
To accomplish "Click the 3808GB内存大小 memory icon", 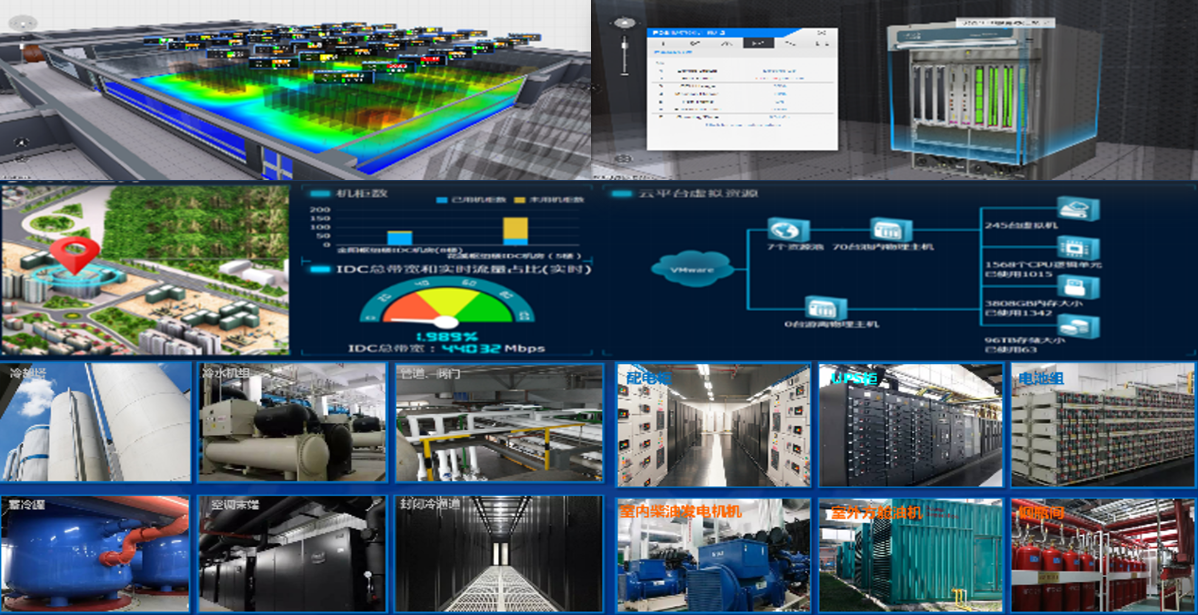I will (x=1079, y=288).
